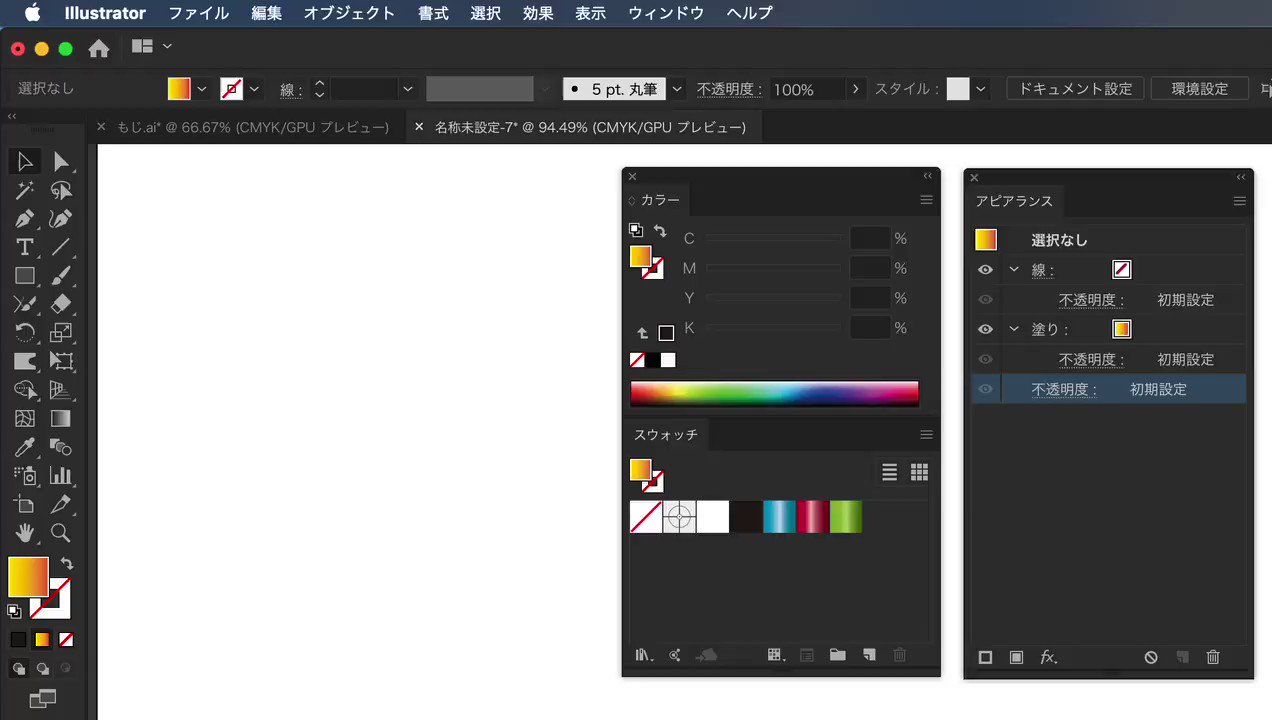Select the Eraser tool
Screen dimensions: 1272x720
tap(61, 304)
